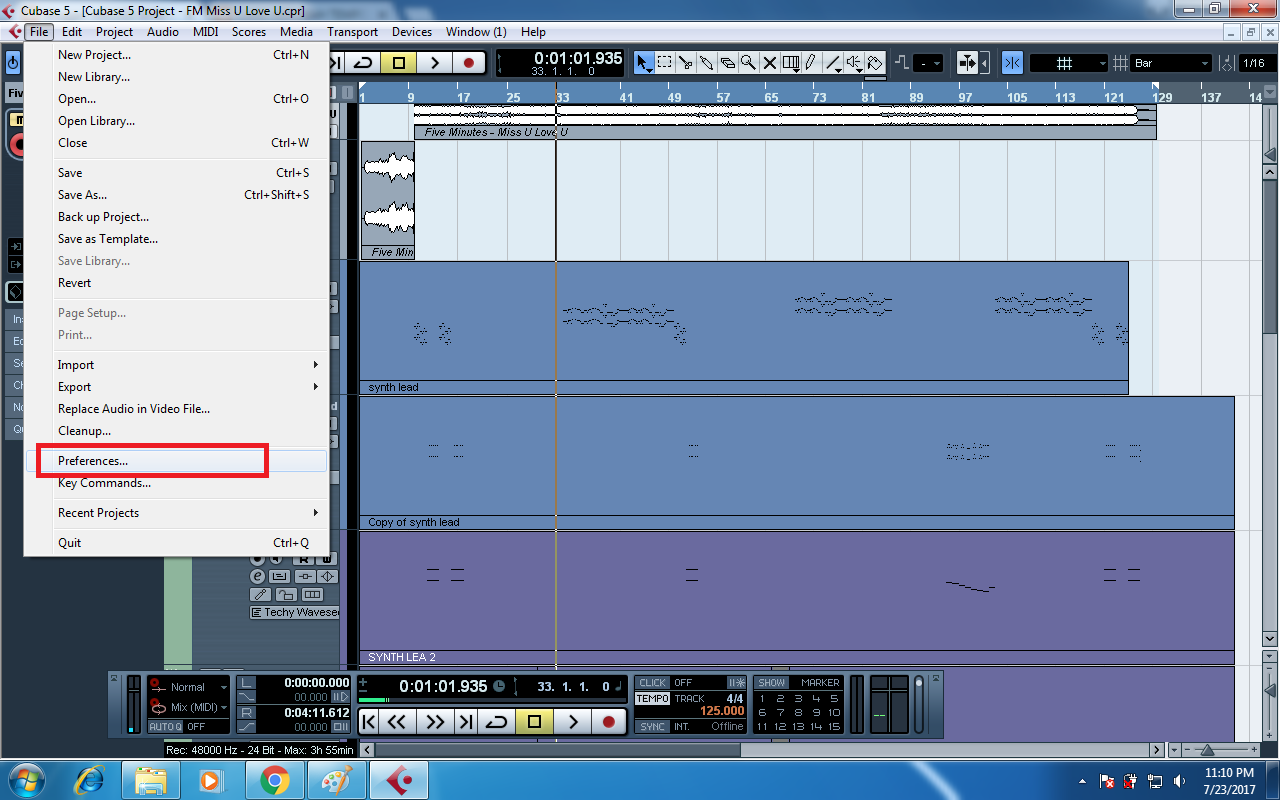Click the Transport output level slider
Screen dimensions: 1282x801
click(919, 704)
